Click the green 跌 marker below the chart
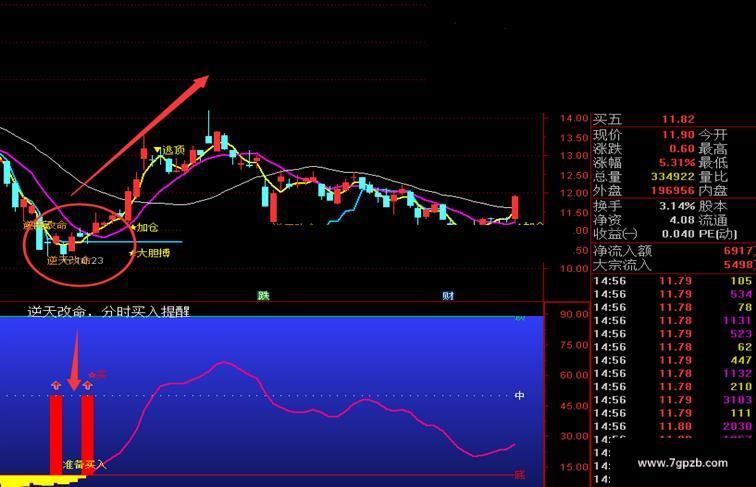This screenshot has height=487, width=756. [x=263, y=296]
